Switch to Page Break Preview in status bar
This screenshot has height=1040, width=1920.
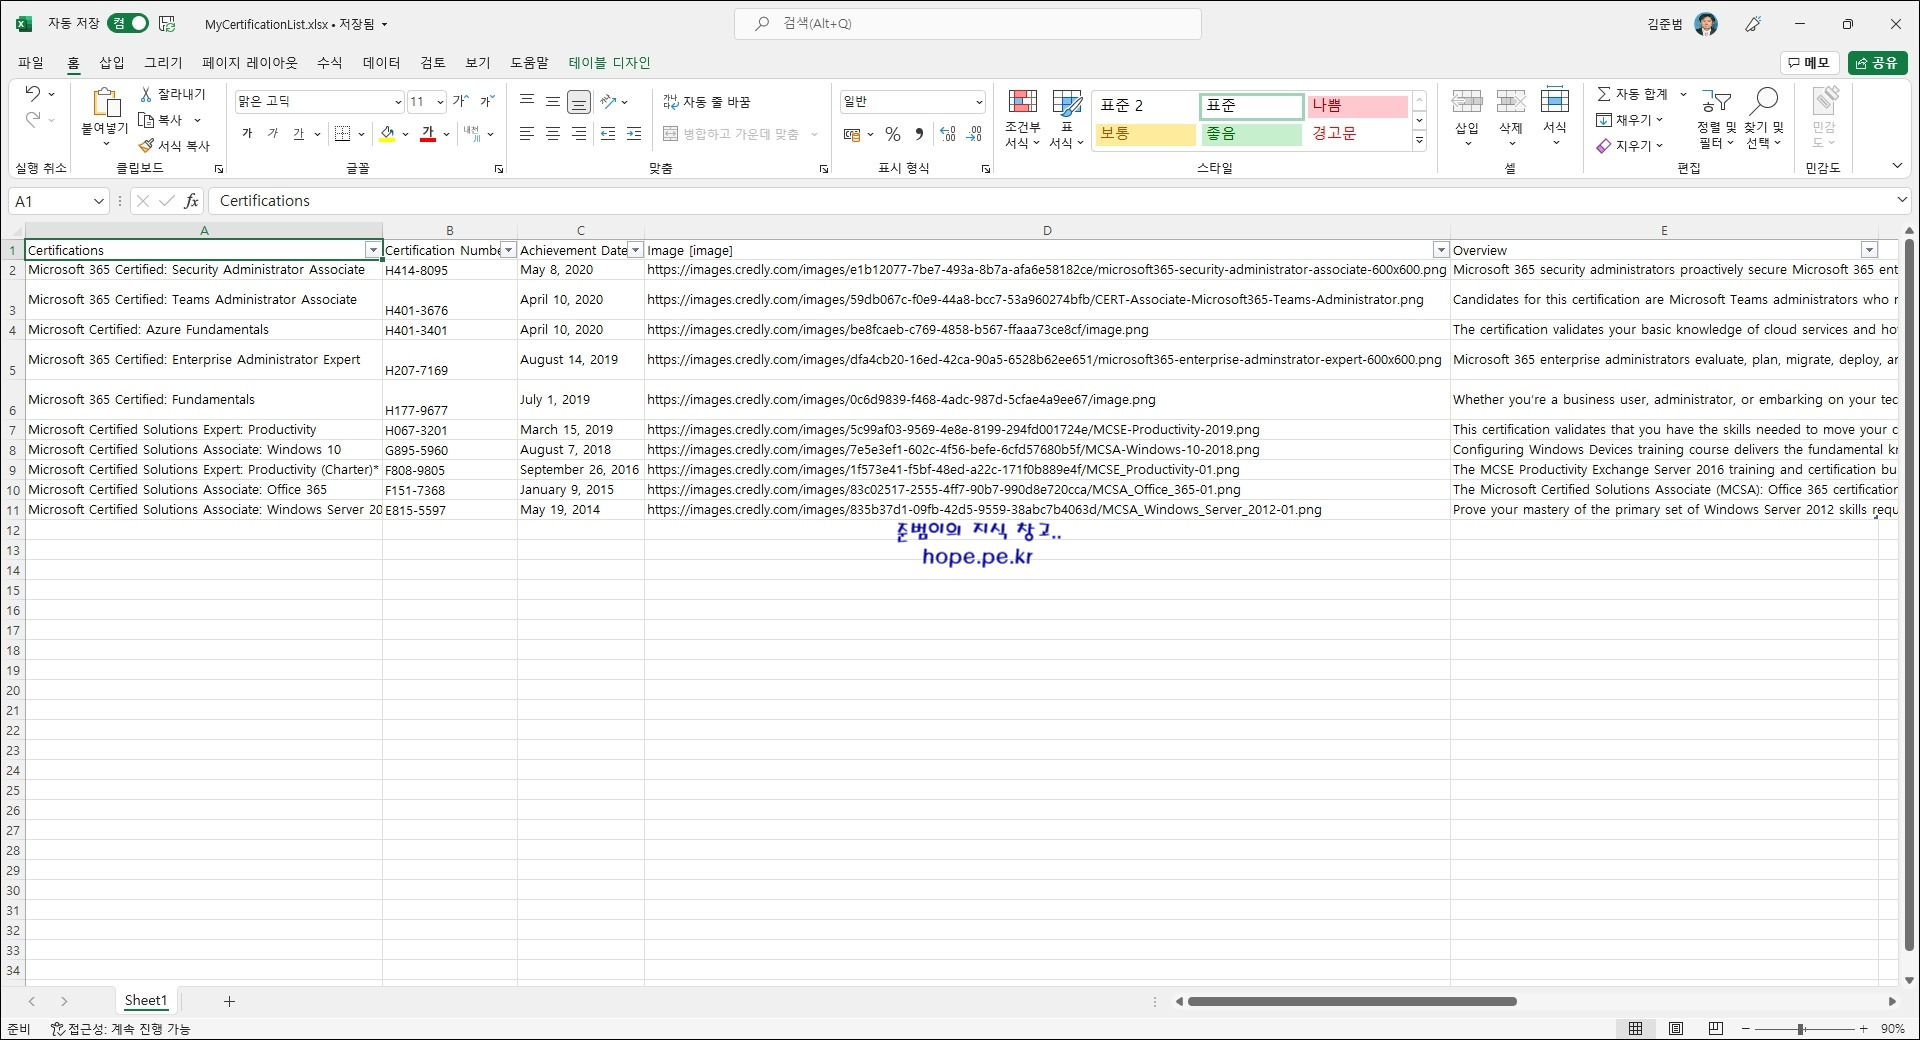tap(1716, 1028)
